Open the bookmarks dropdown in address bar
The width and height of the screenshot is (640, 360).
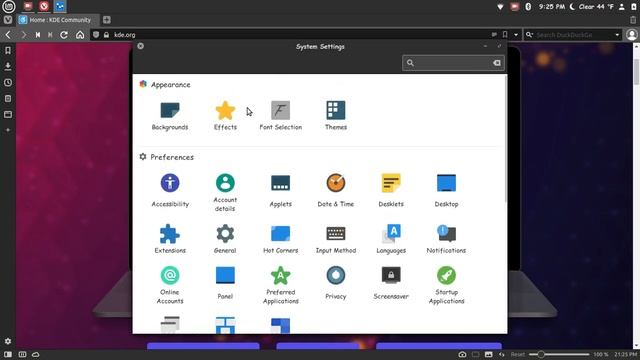coord(516,35)
